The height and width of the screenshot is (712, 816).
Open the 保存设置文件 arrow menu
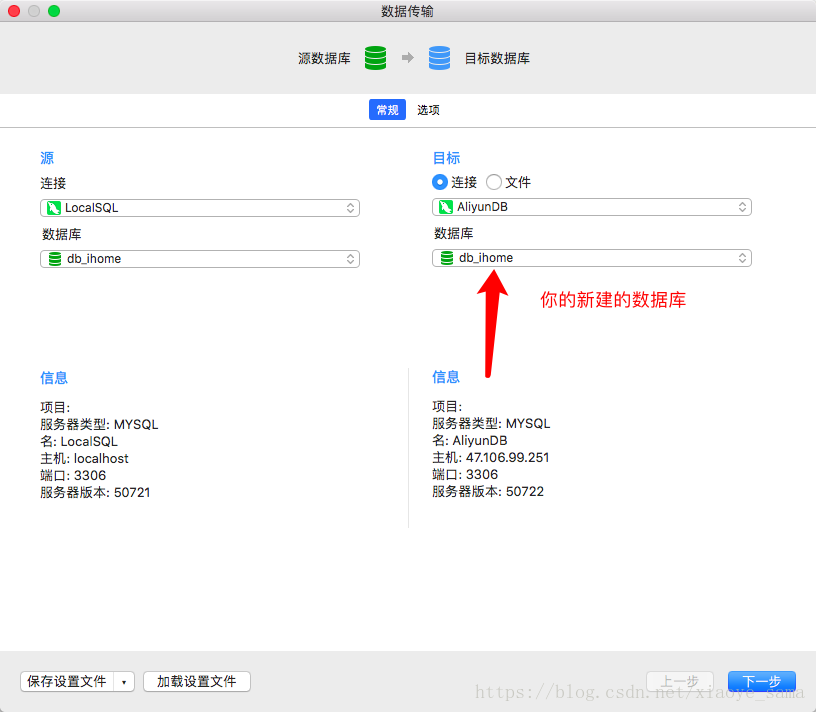point(124,682)
